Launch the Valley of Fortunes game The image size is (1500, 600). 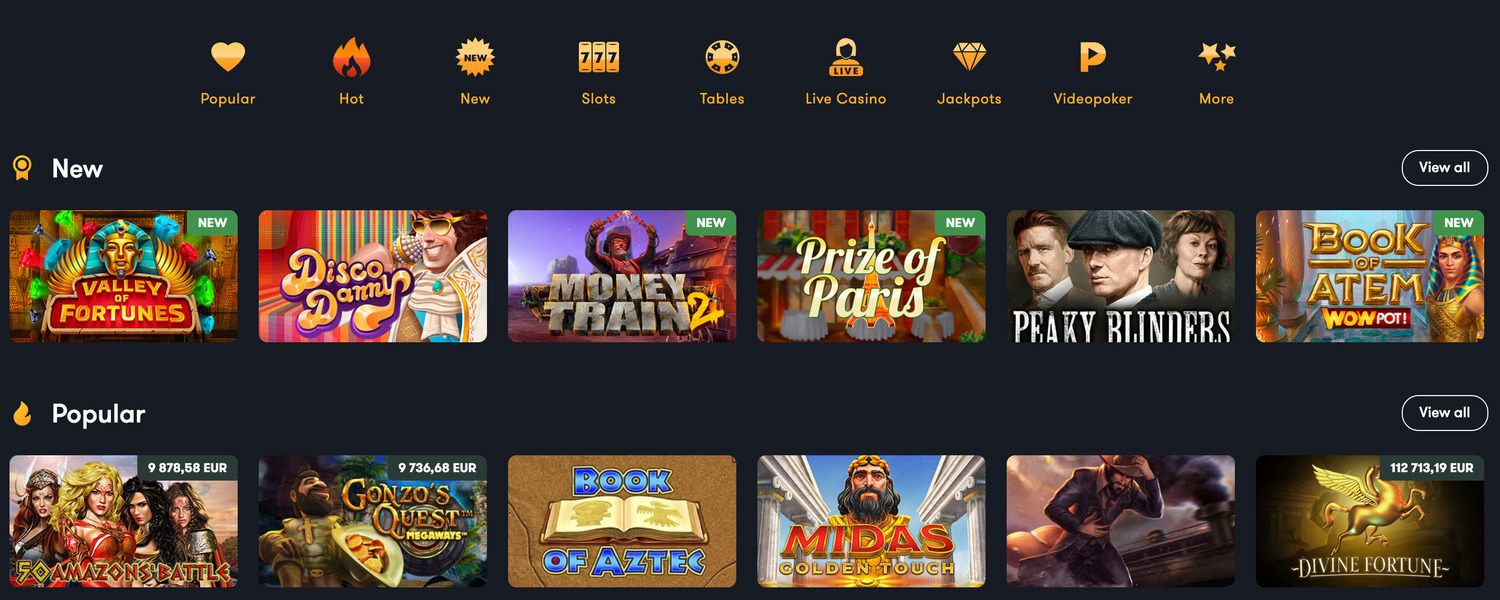click(124, 276)
